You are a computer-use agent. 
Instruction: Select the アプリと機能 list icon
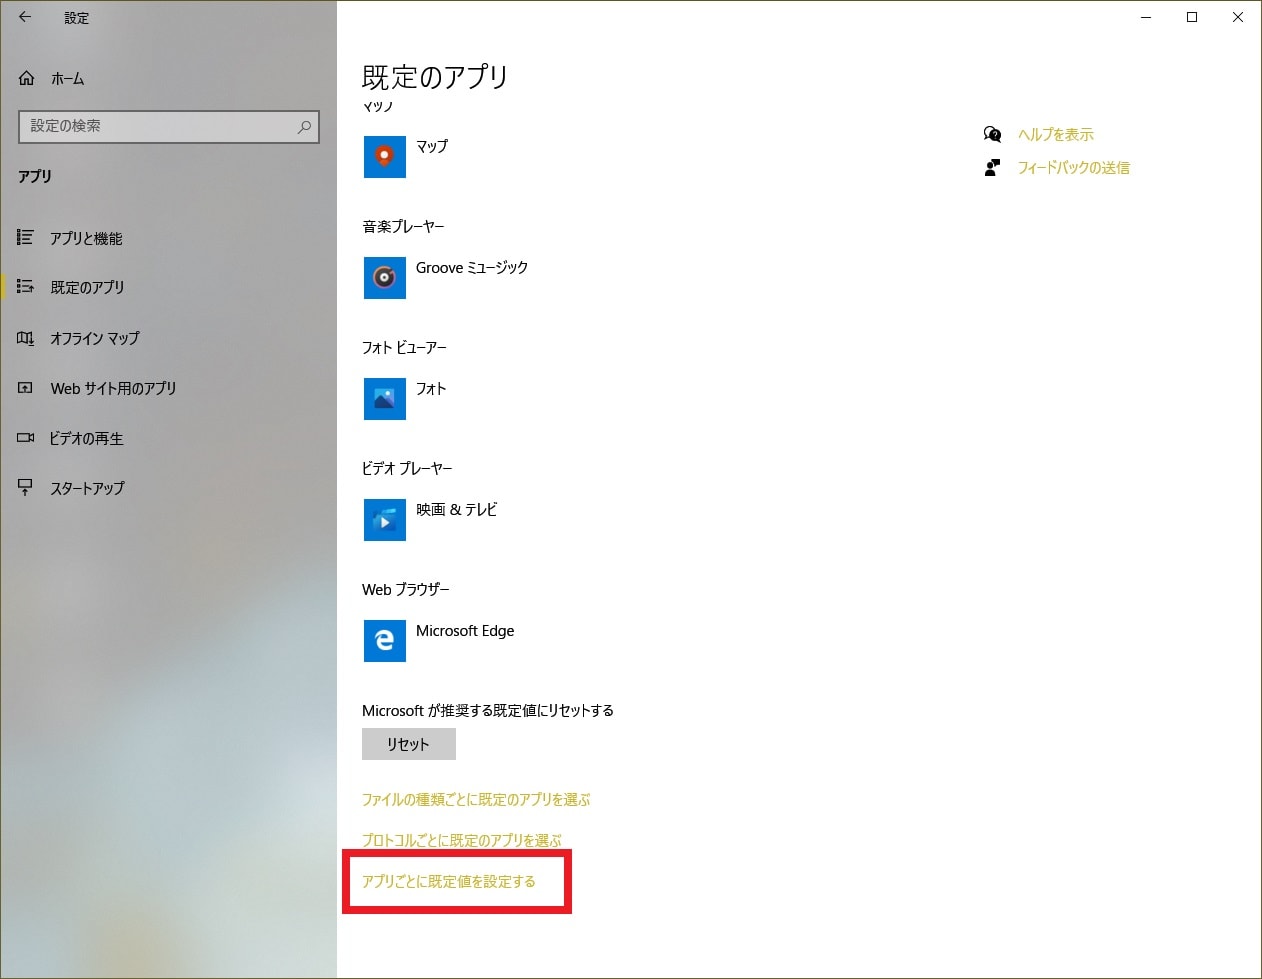tap(26, 237)
